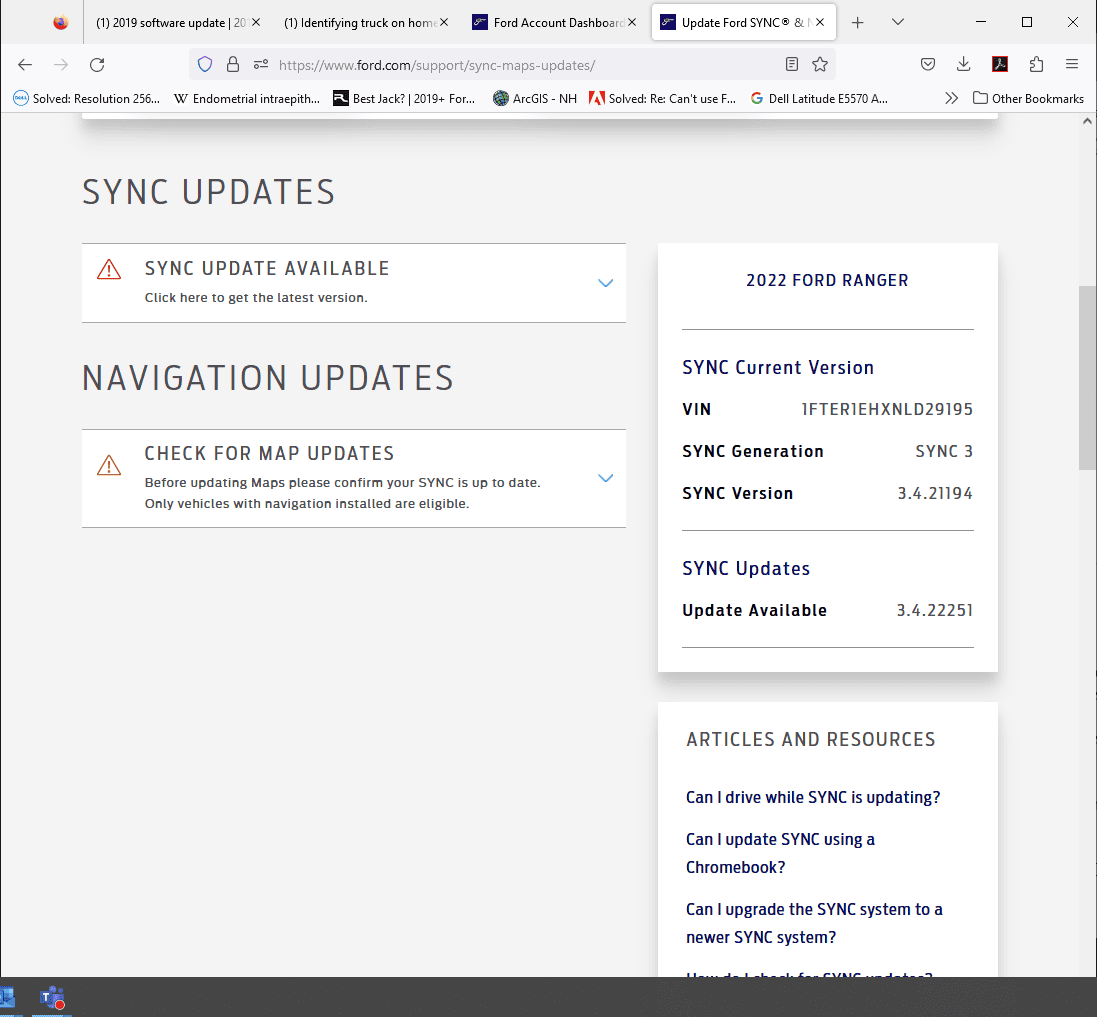Open the Firefox hamburger application menu
This screenshot has height=1017, width=1097.
pos(1072,64)
